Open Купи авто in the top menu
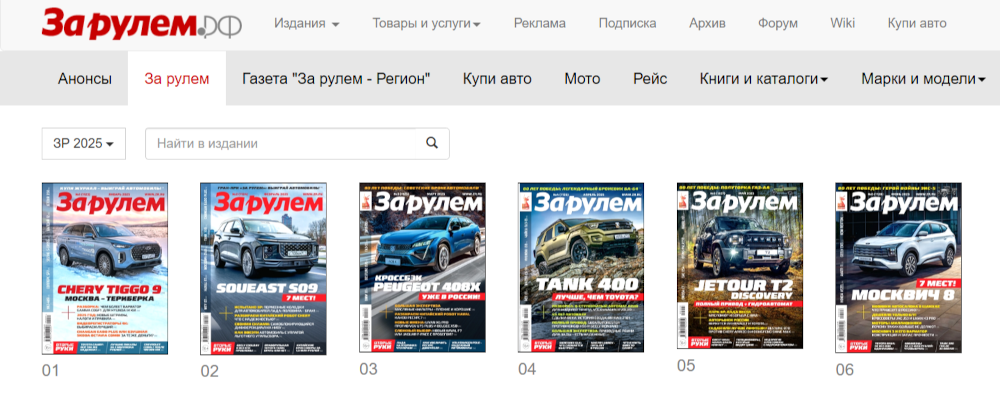The width and height of the screenshot is (1000, 407). (x=917, y=24)
